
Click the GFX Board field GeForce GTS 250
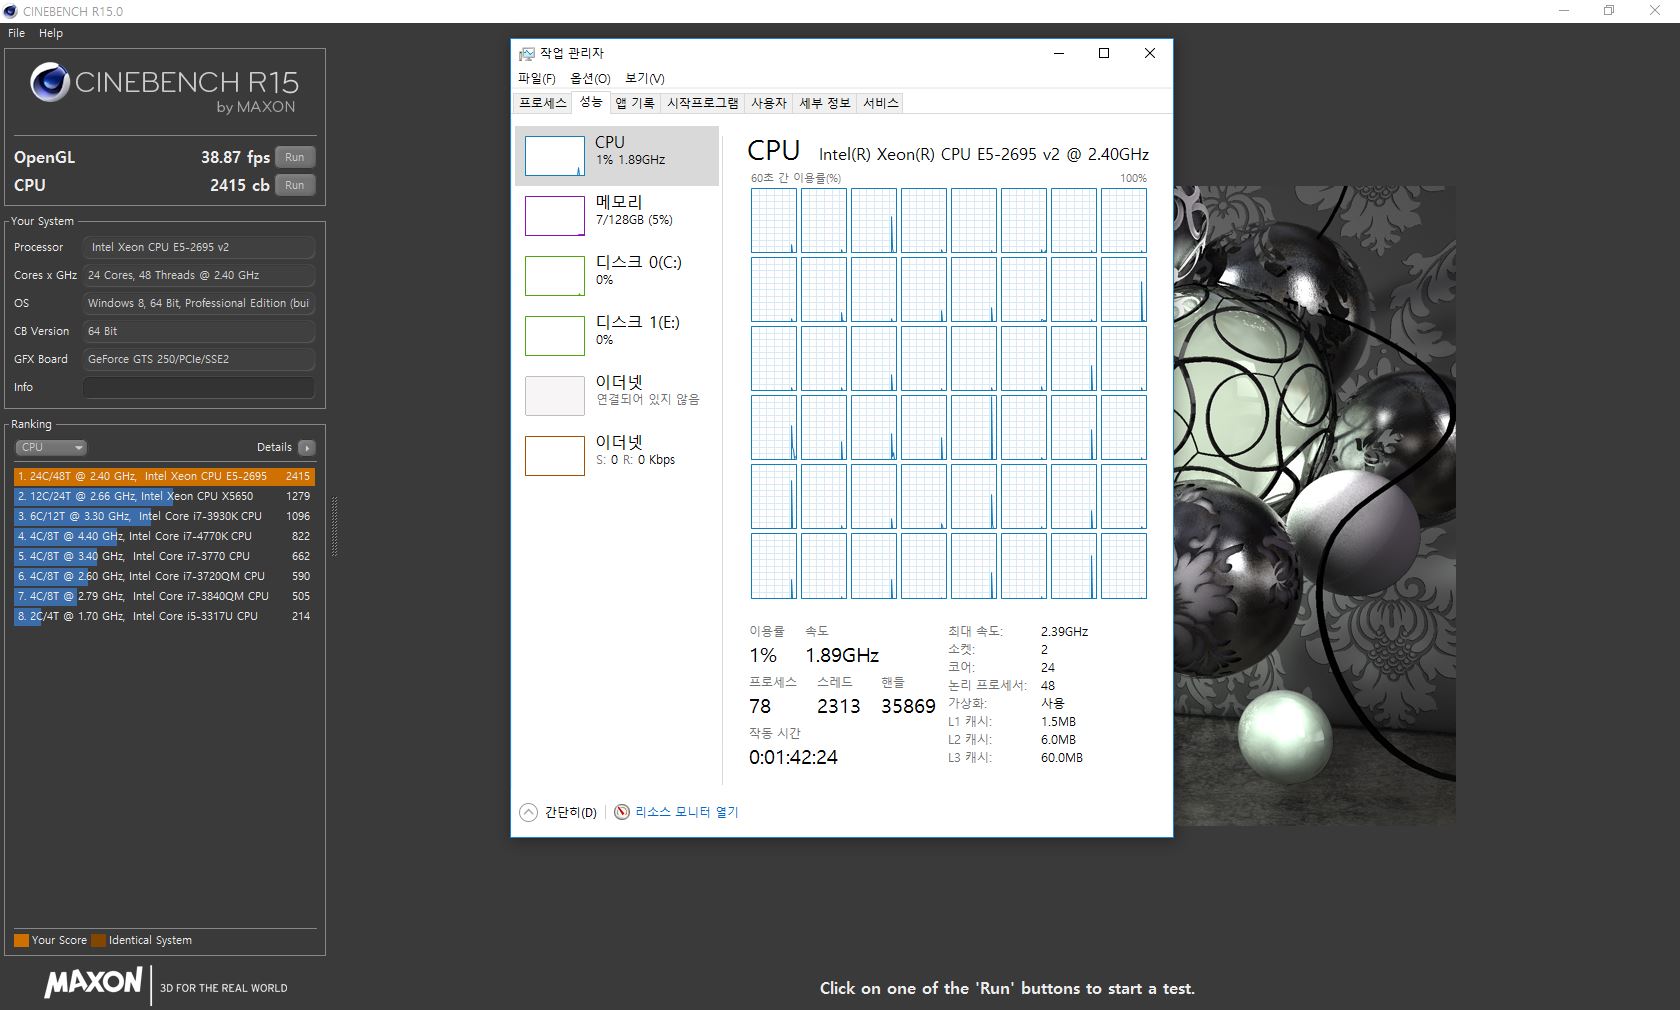(198, 359)
